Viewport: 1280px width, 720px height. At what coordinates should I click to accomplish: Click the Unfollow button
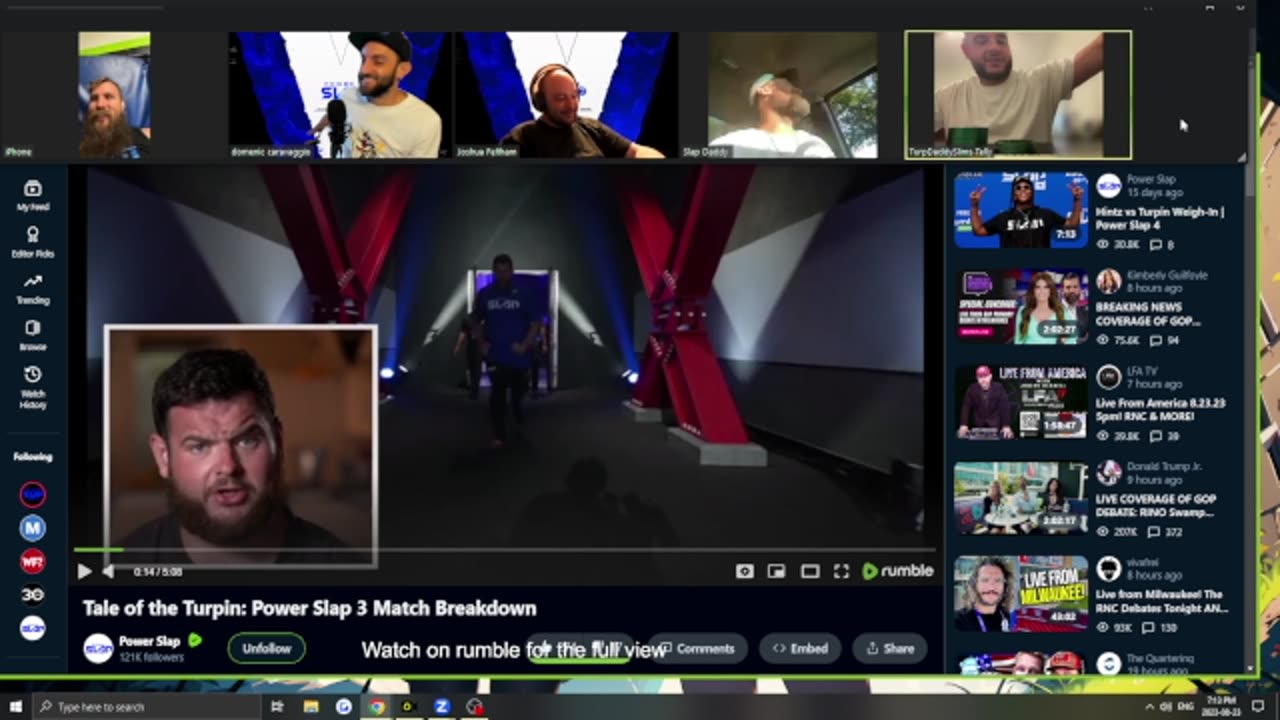pos(267,648)
